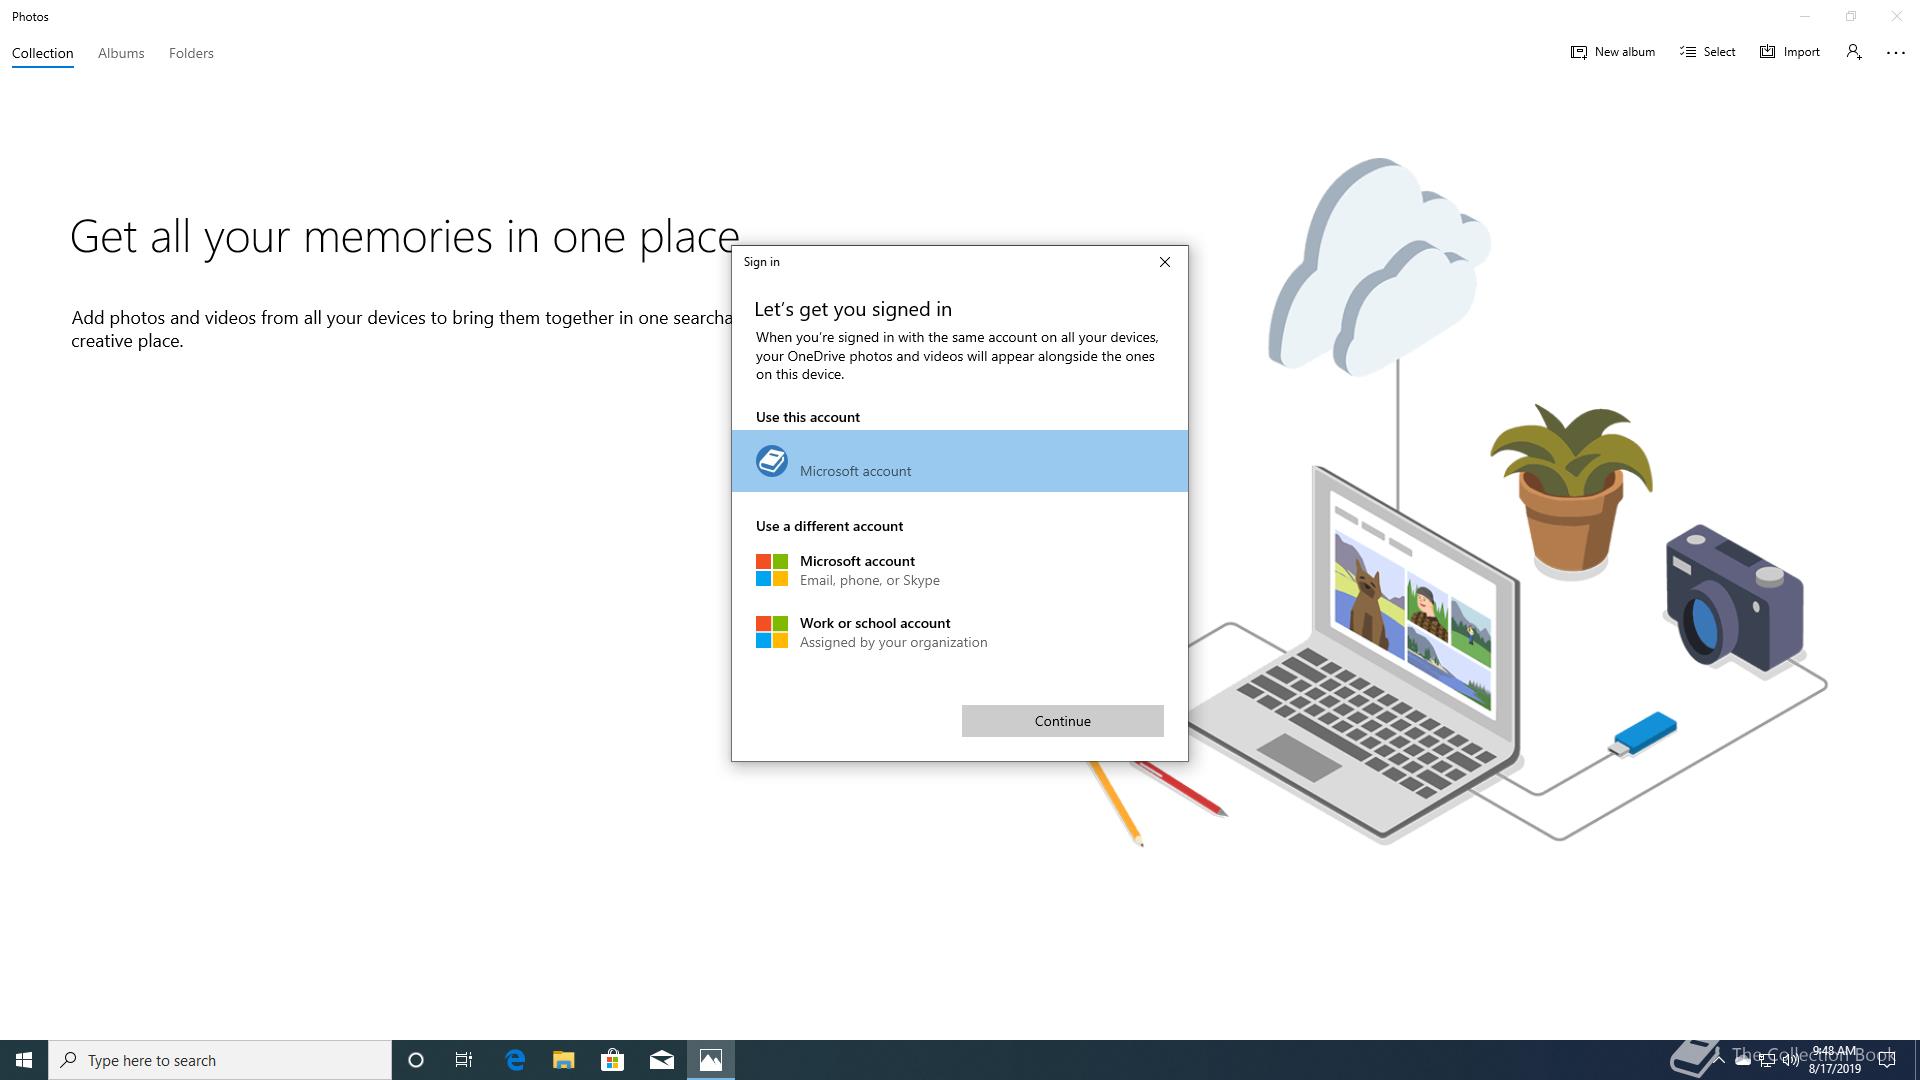The image size is (1920, 1080).
Task: Open Microsoft Store from the taskbar
Action: [x=612, y=1060]
